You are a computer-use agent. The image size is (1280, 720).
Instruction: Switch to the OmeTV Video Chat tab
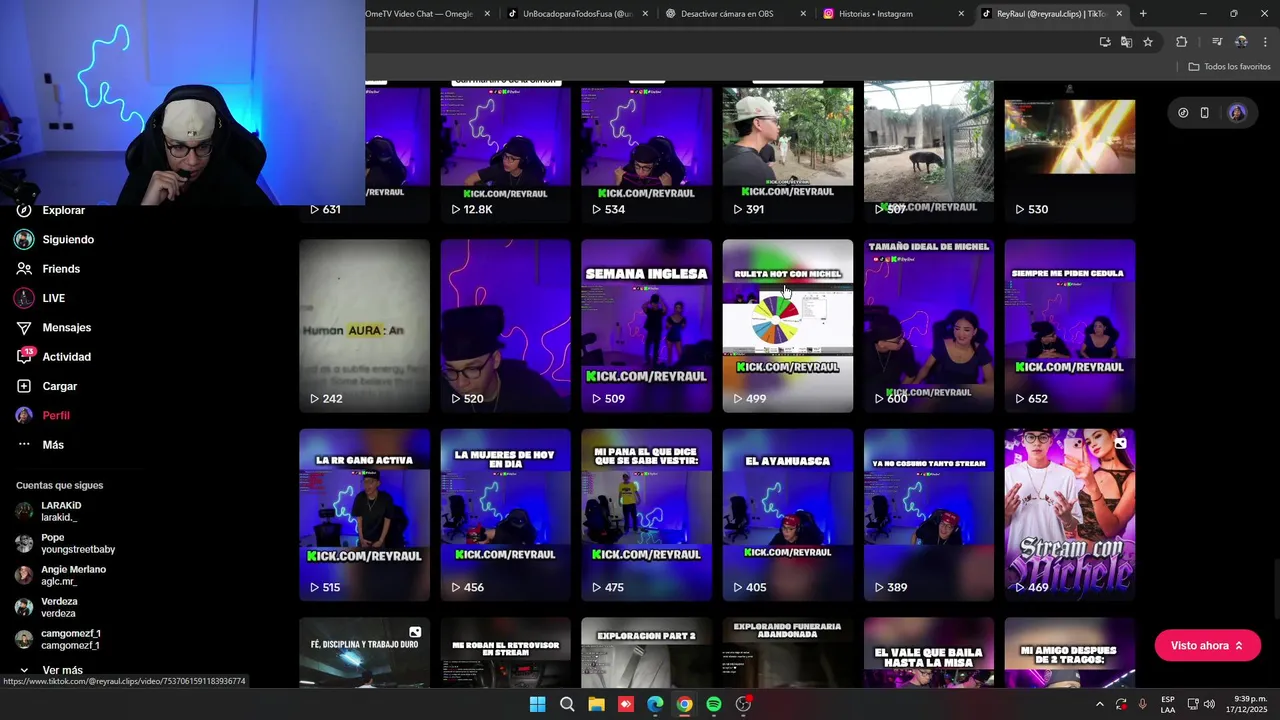click(420, 14)
